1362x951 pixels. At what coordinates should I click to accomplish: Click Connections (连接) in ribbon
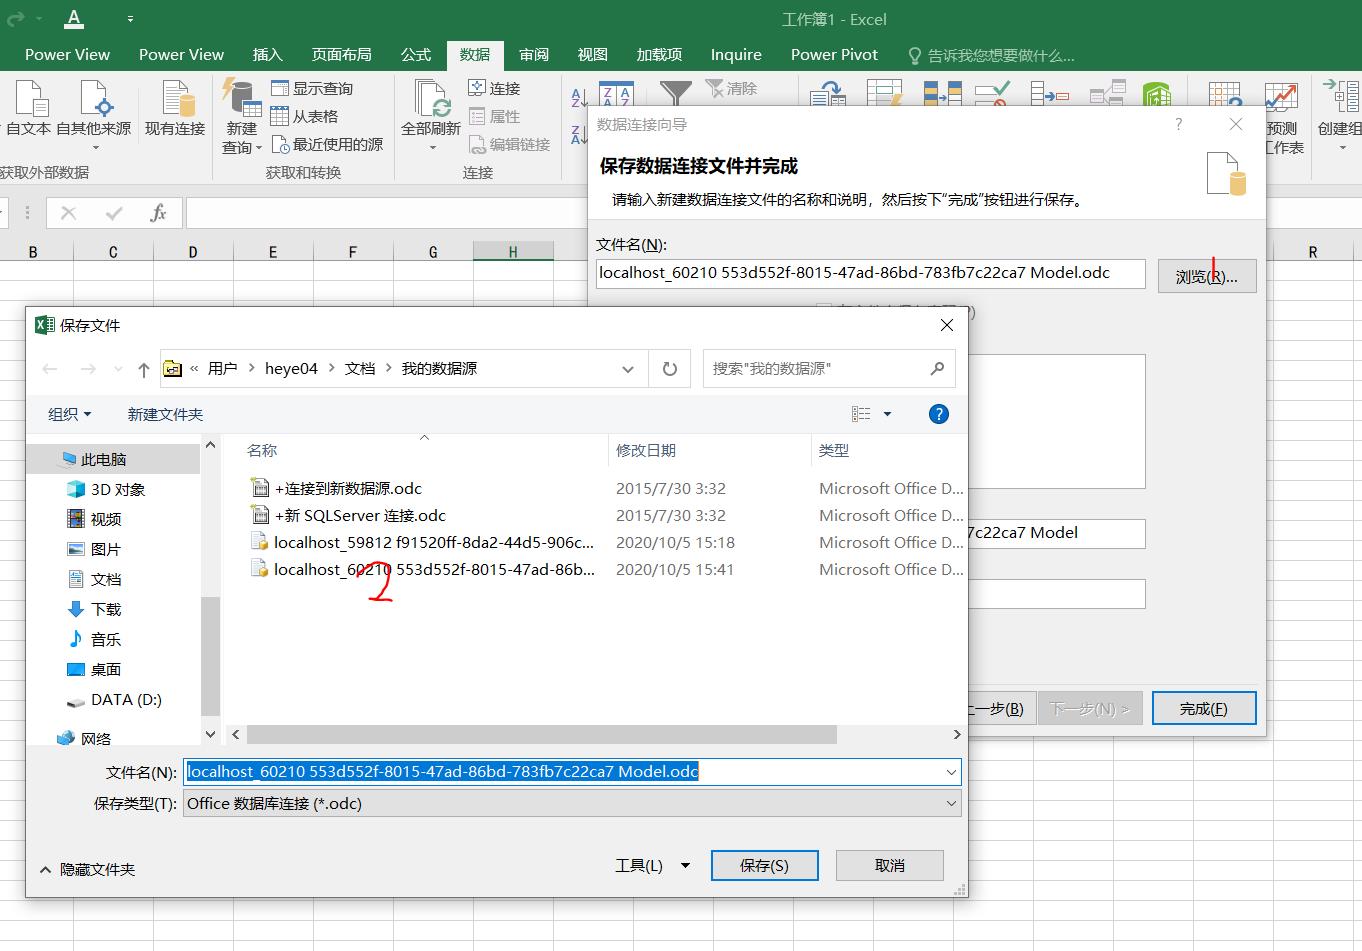coord(495,88)
